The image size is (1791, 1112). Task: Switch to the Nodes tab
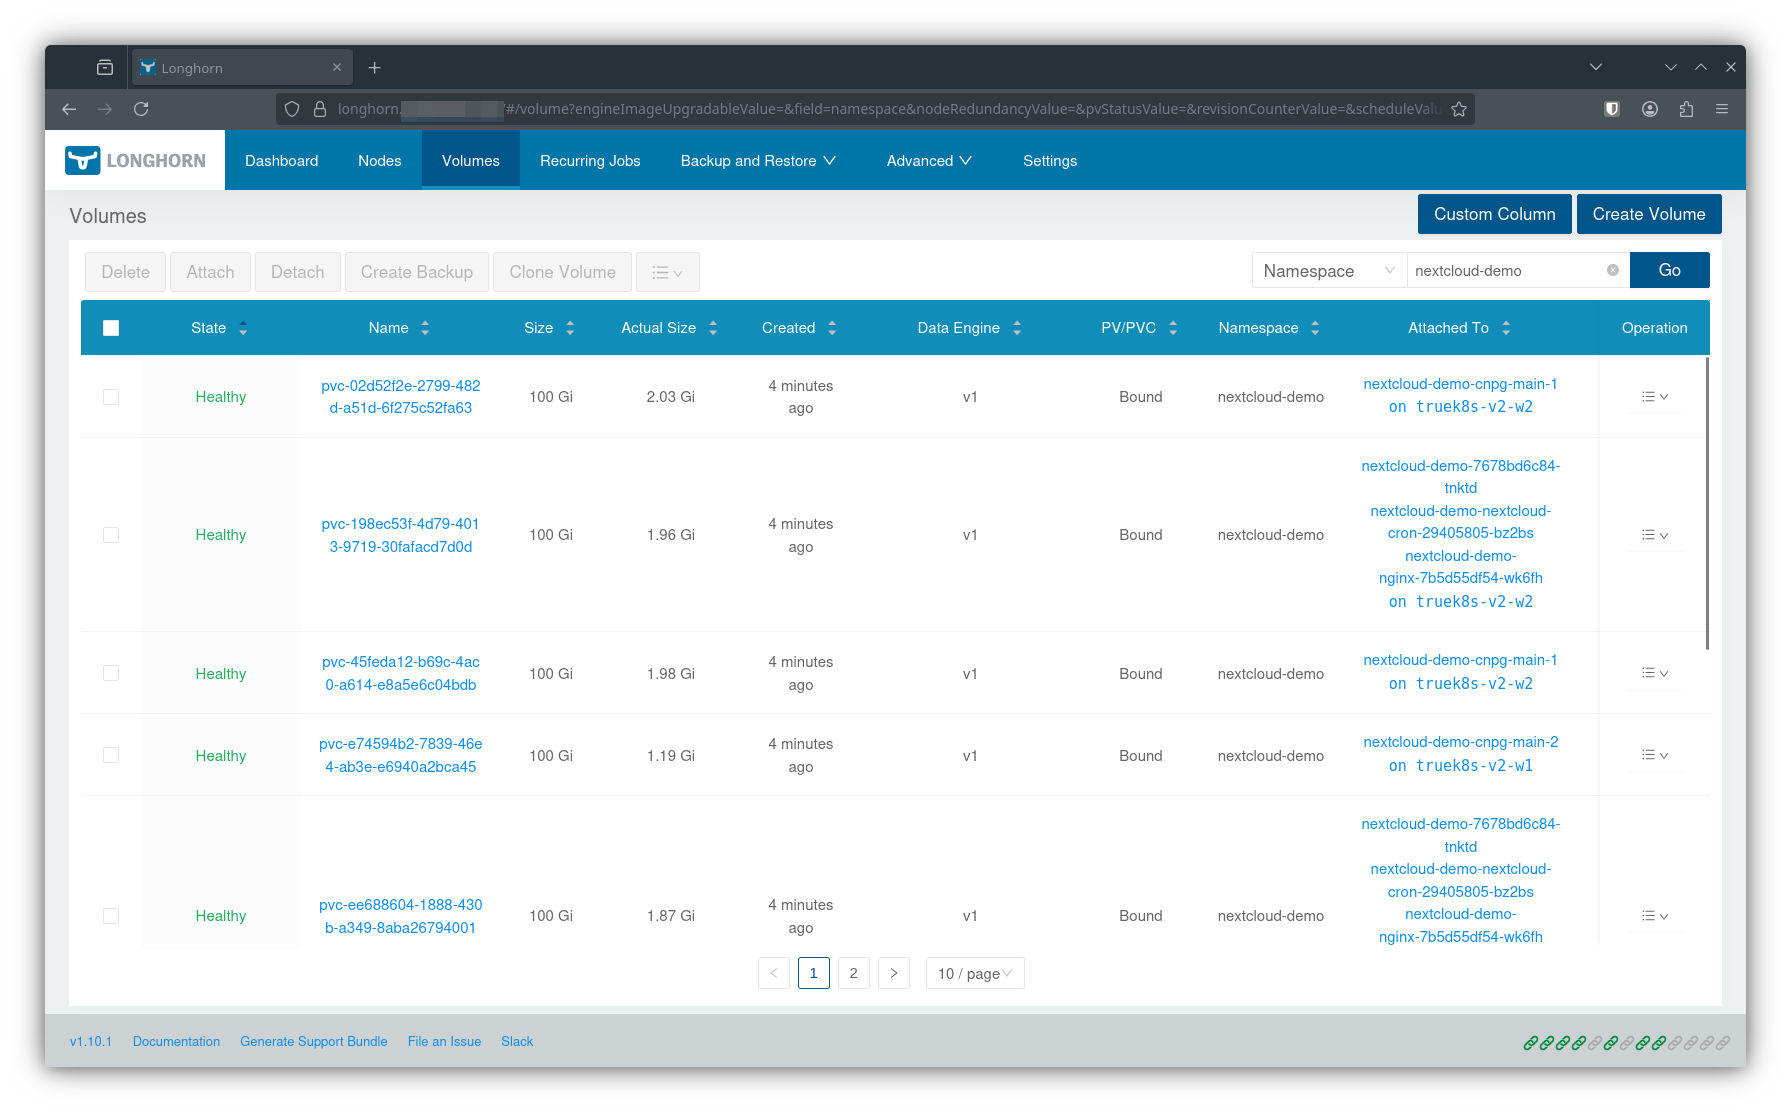(379, 161)
